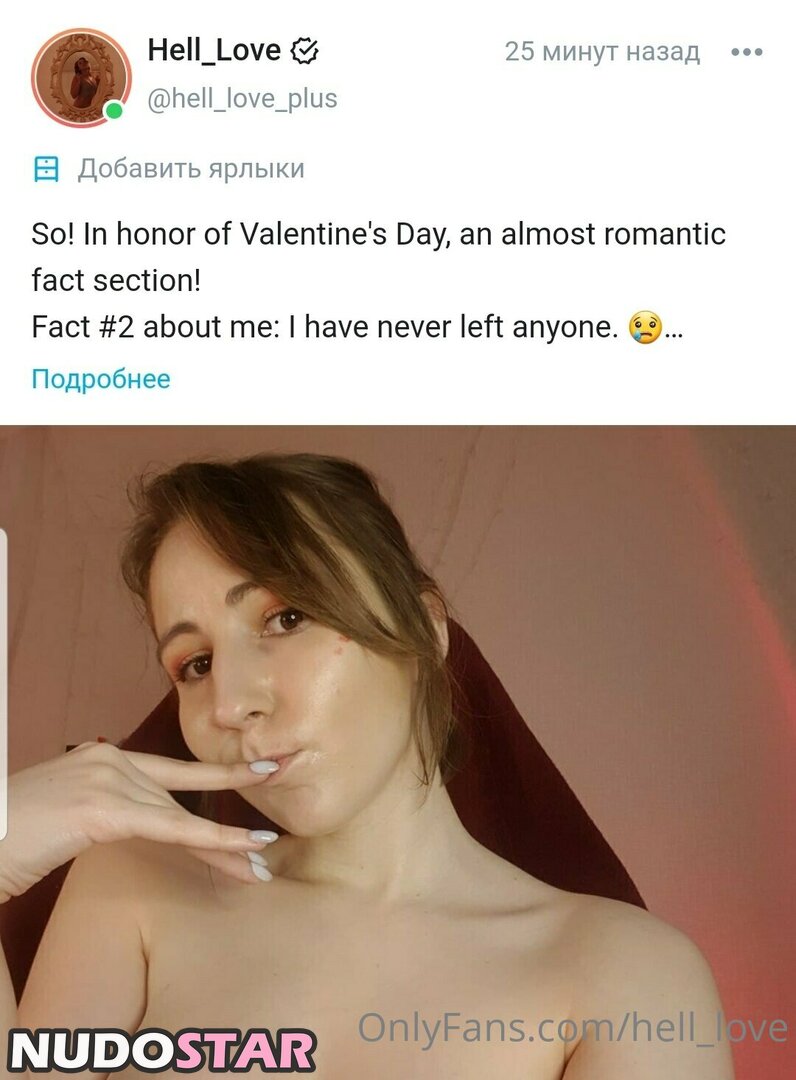Viewport: 796px width, 1080px height.
Task: Click the green online status dot
Action: click(x=115, y=110)
